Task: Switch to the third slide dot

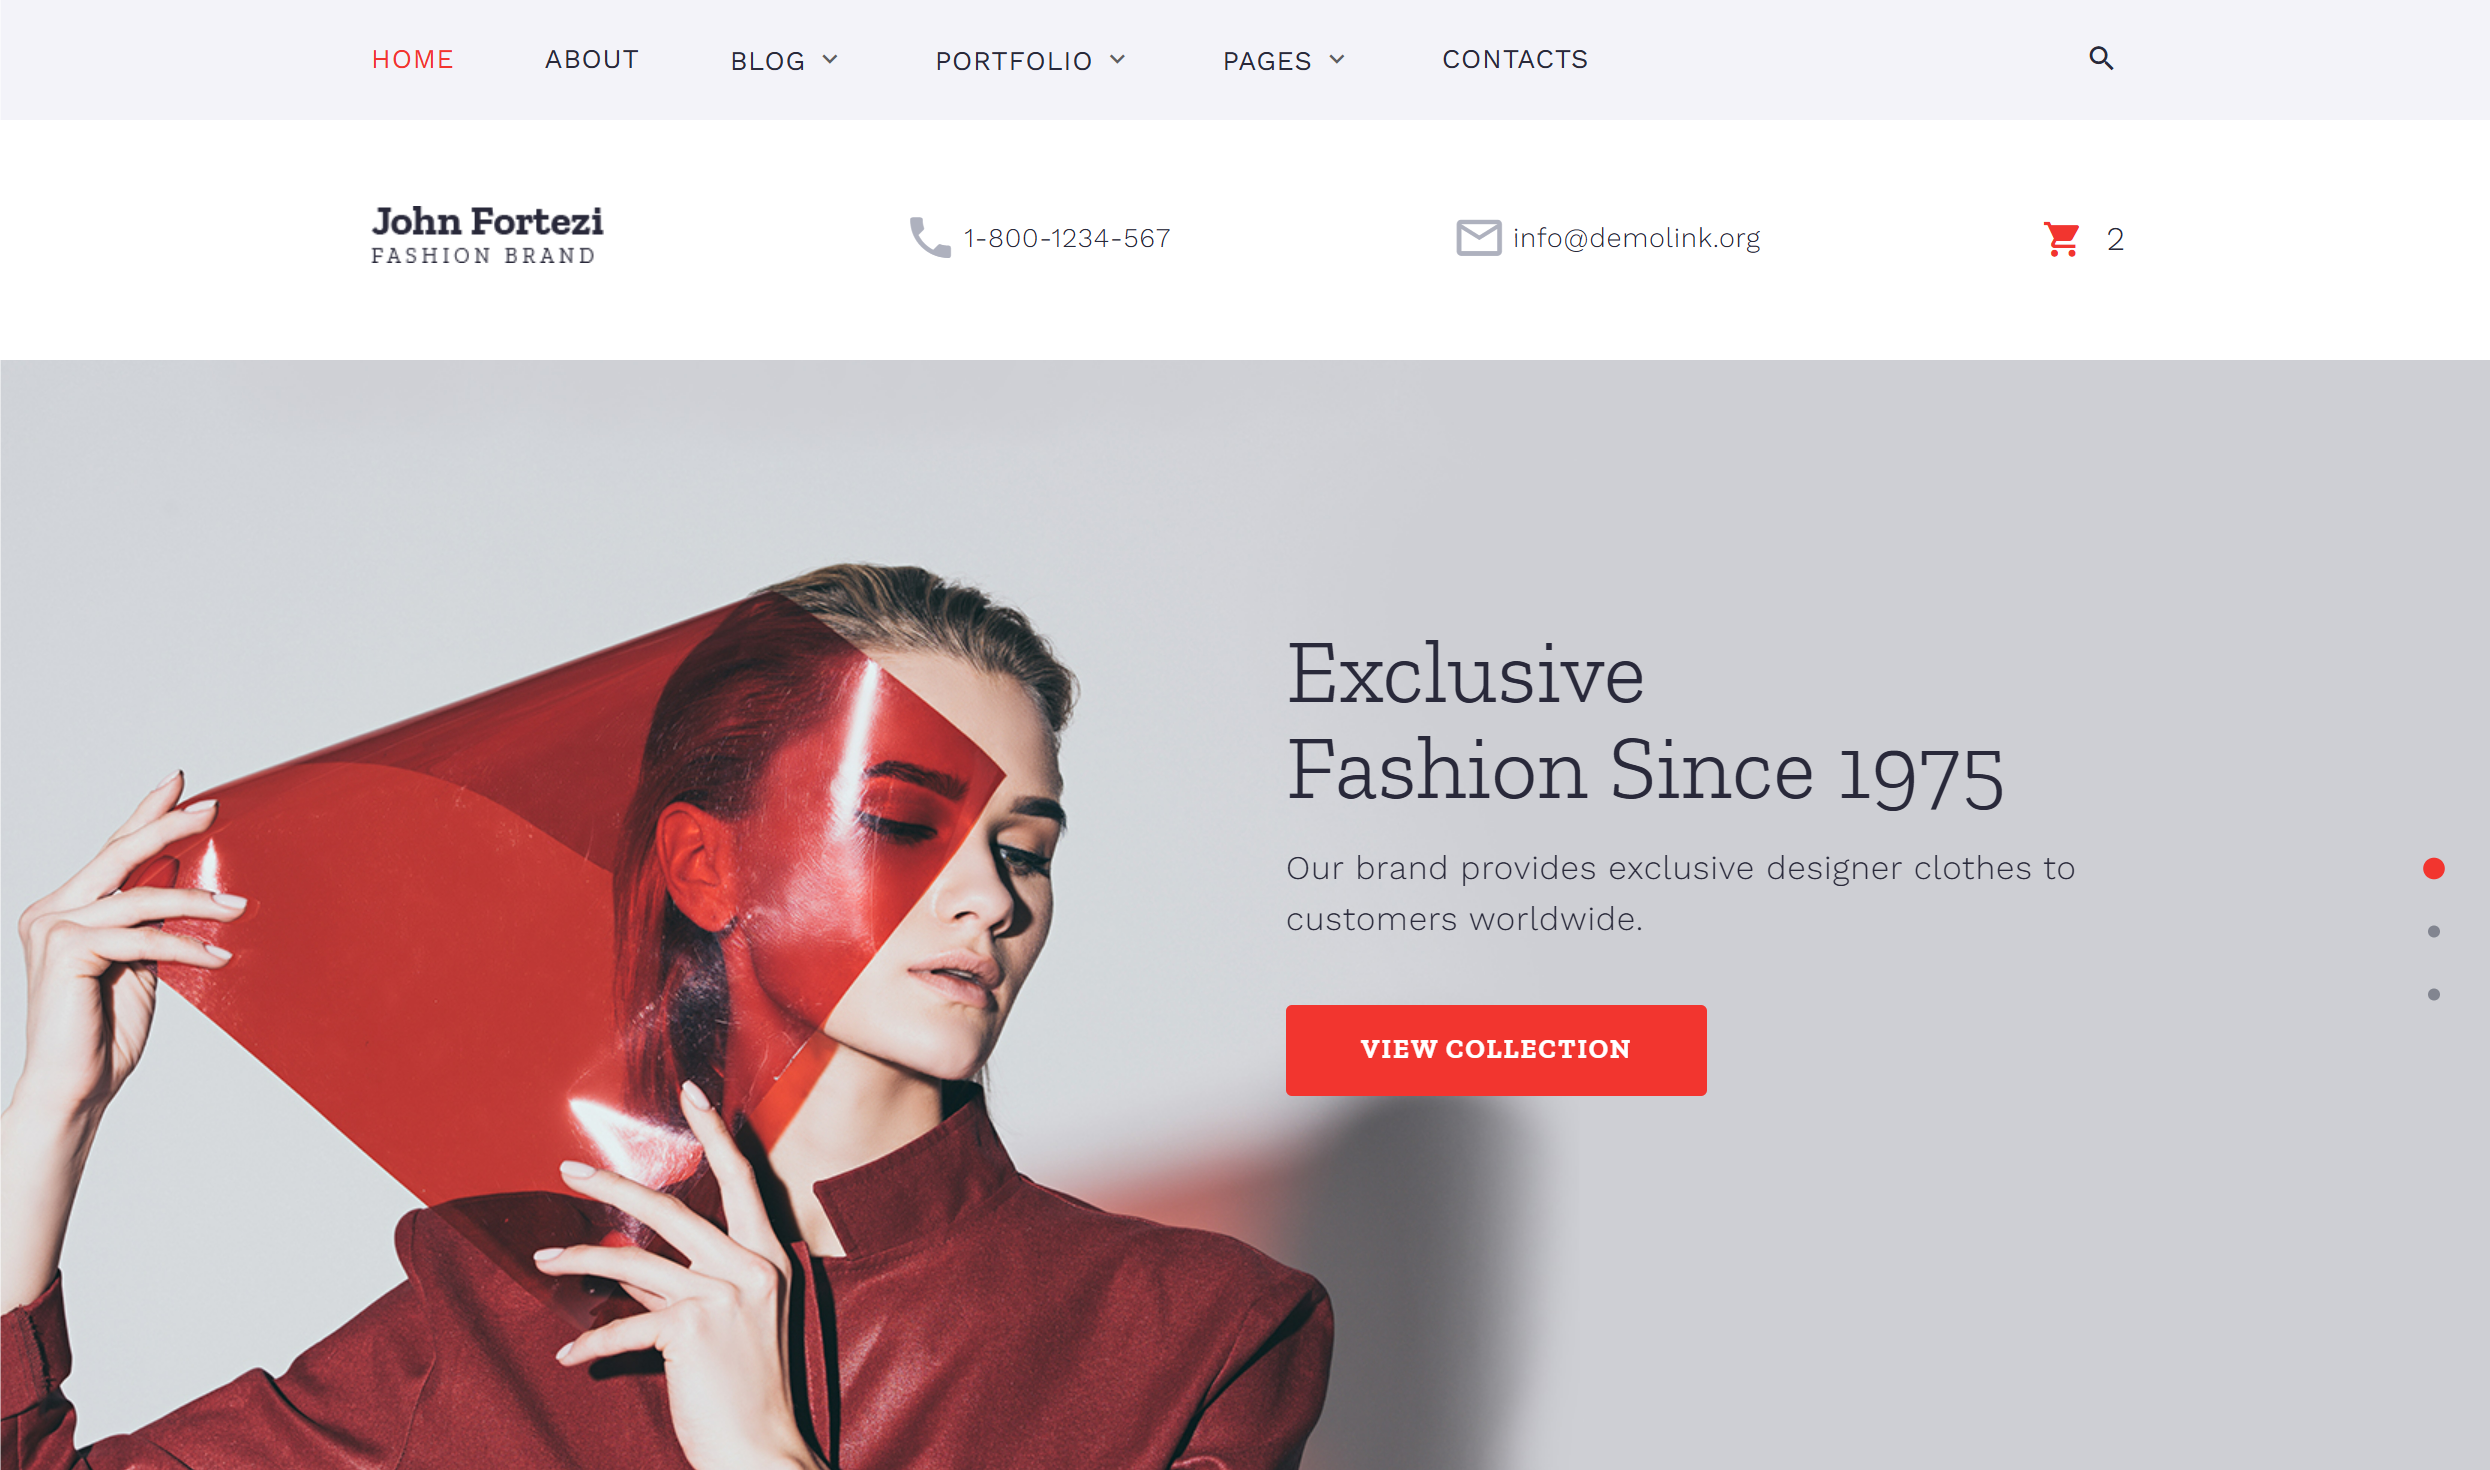Action: coord(2434,994)
